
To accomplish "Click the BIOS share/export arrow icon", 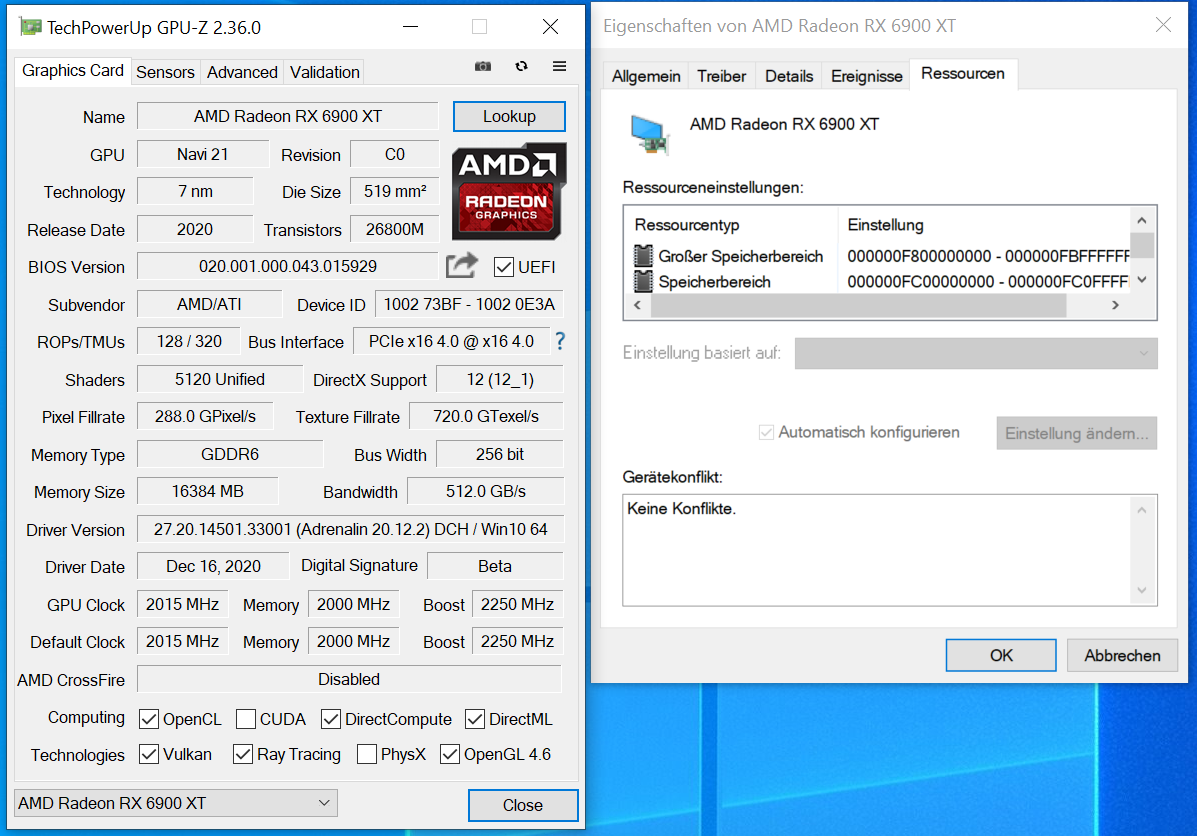I will [x=462, y=266].
